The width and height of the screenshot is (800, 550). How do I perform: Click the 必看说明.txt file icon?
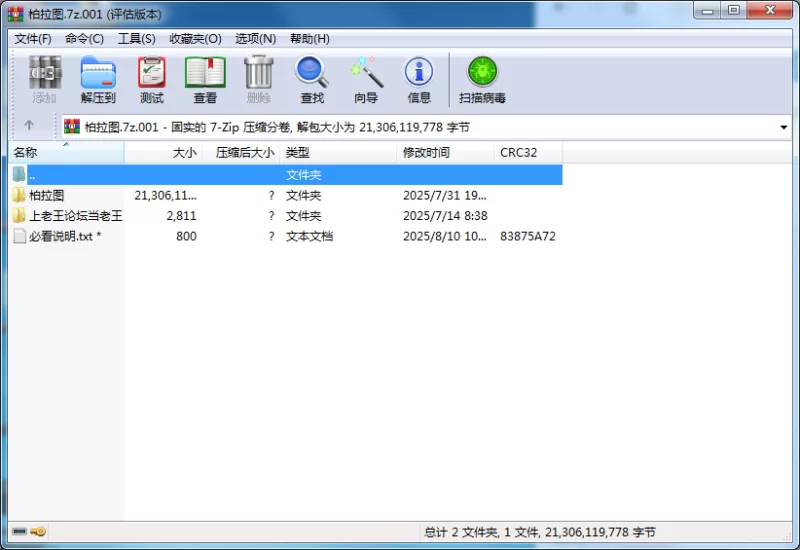(x=19, y=236)
